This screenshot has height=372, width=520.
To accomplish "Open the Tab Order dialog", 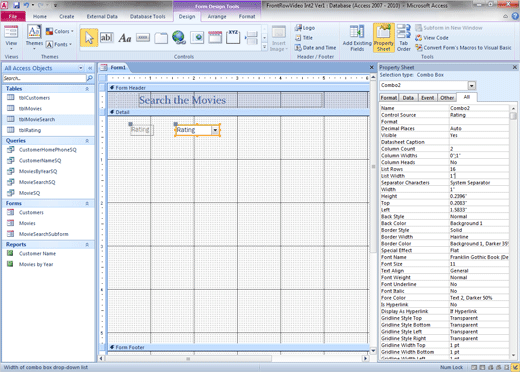I will 404,38.
